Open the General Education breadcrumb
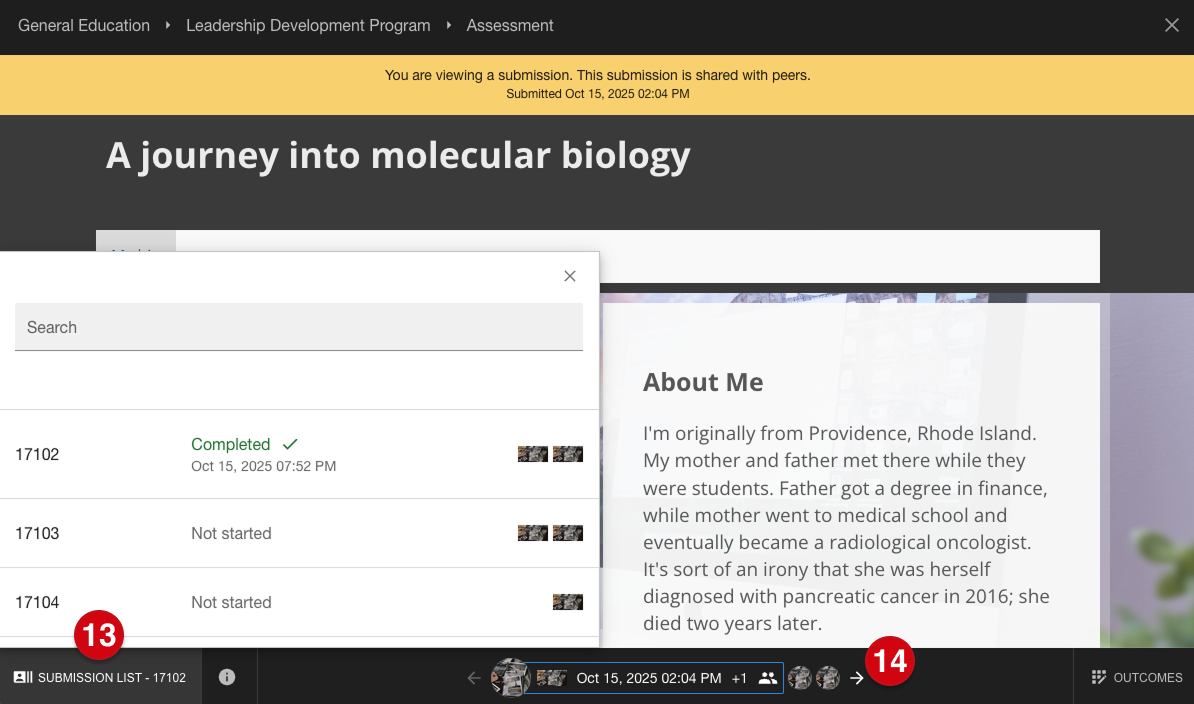This screenshot has width=1194, height=704. [x=84, y=25]
